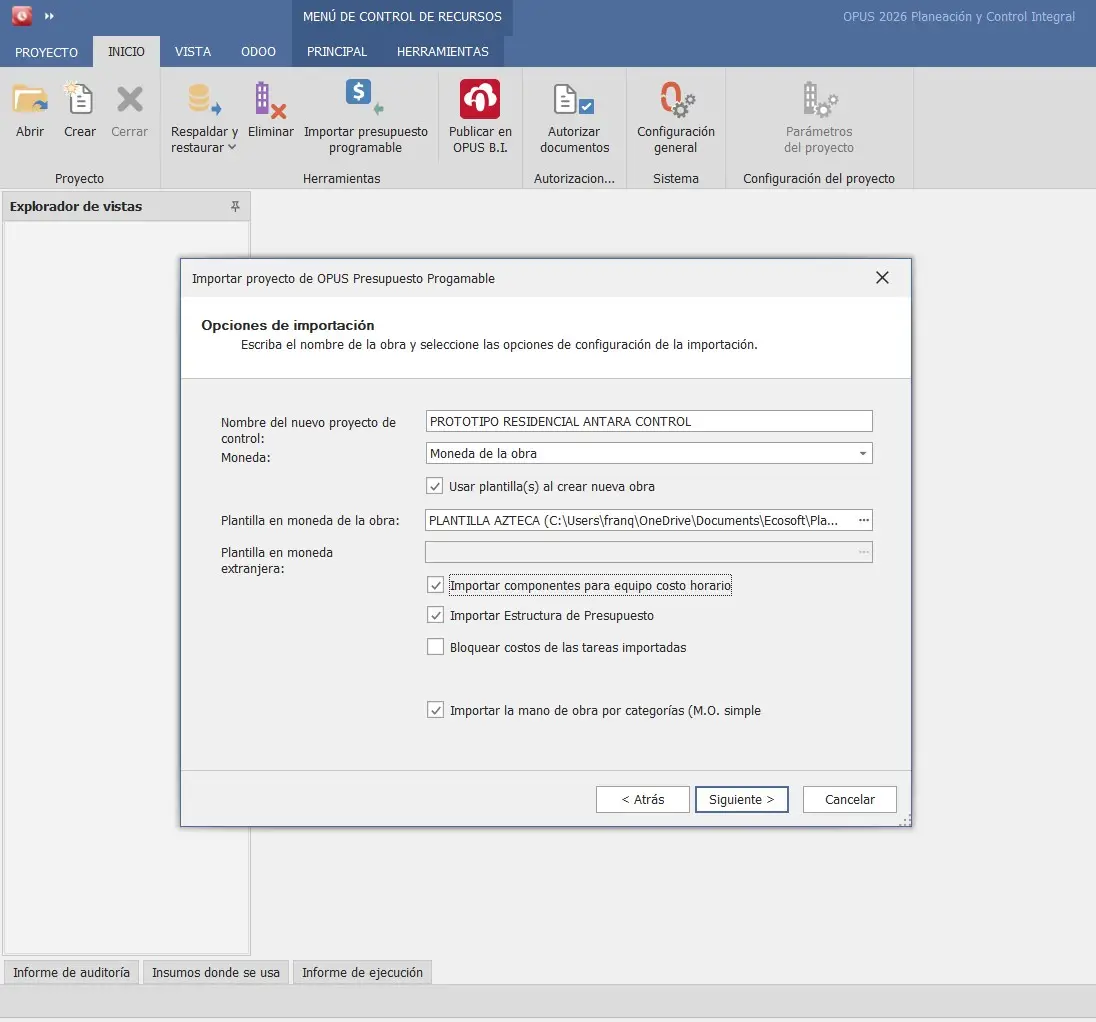Uncheck Usar plantilla(s) al crear nueva obra

coord(435,487)
